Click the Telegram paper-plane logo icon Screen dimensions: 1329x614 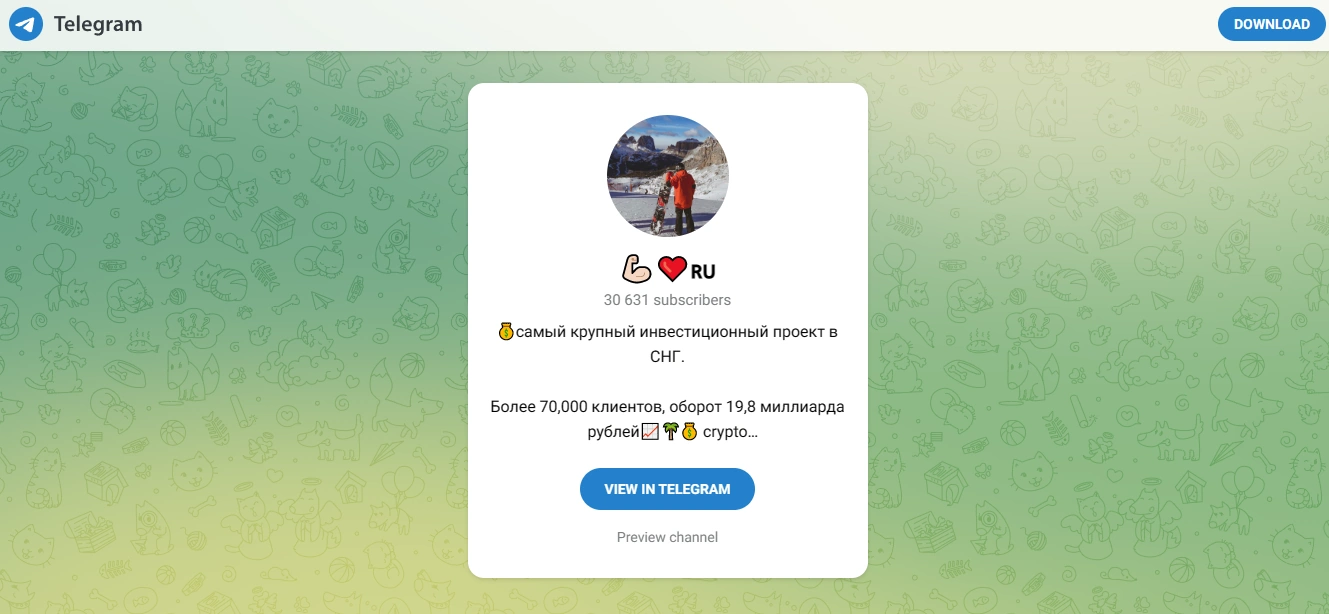coord(25,24)
